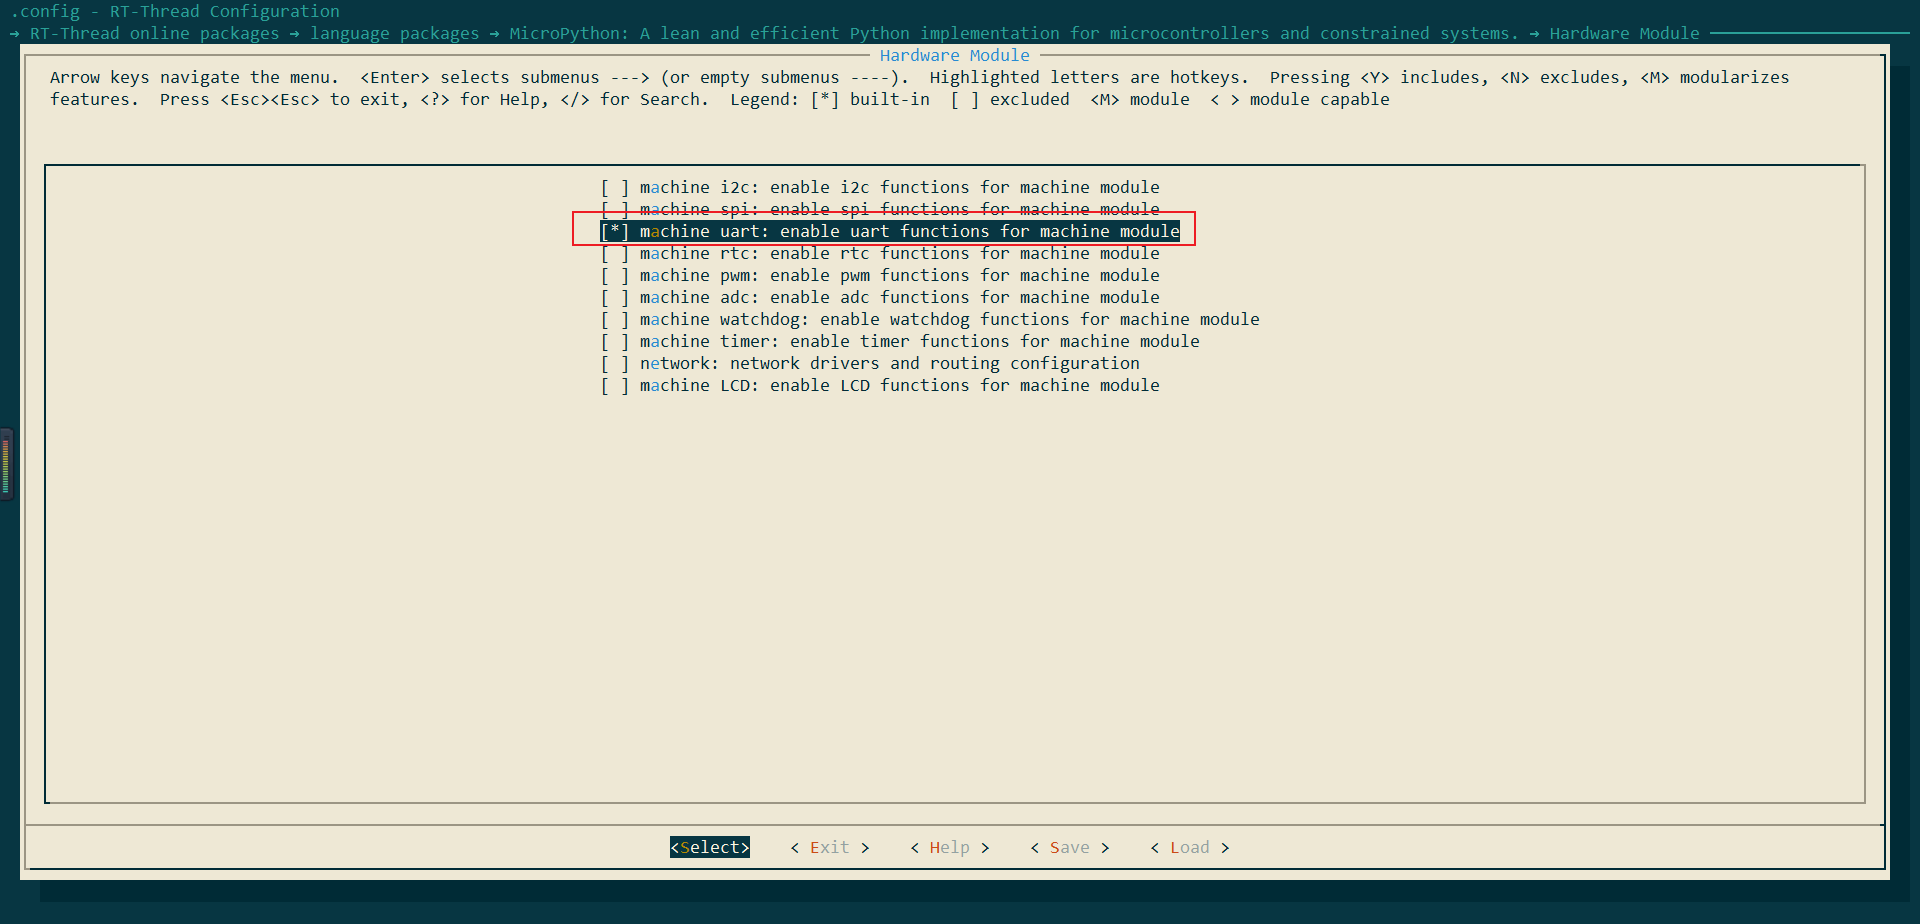Image resolution: width=1920 pixels, height=924 pixels.
Task: Enable machine LCD checkbox
Action: click(614, 385)
